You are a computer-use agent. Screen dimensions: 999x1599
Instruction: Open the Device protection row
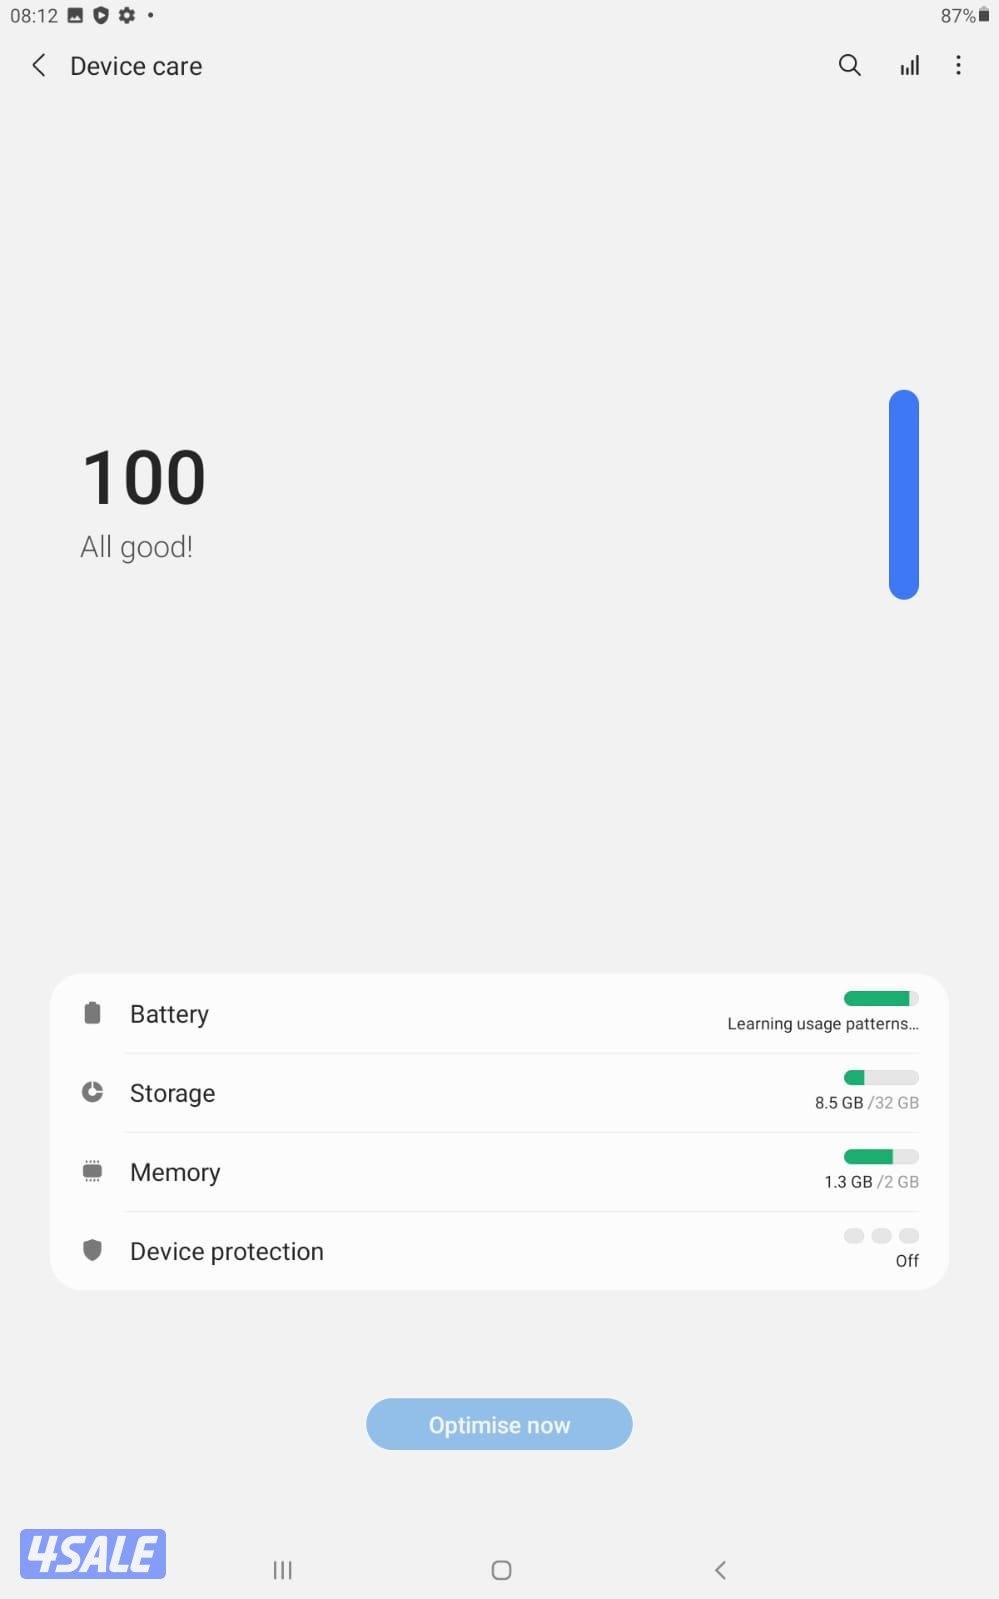point(450,1251)
